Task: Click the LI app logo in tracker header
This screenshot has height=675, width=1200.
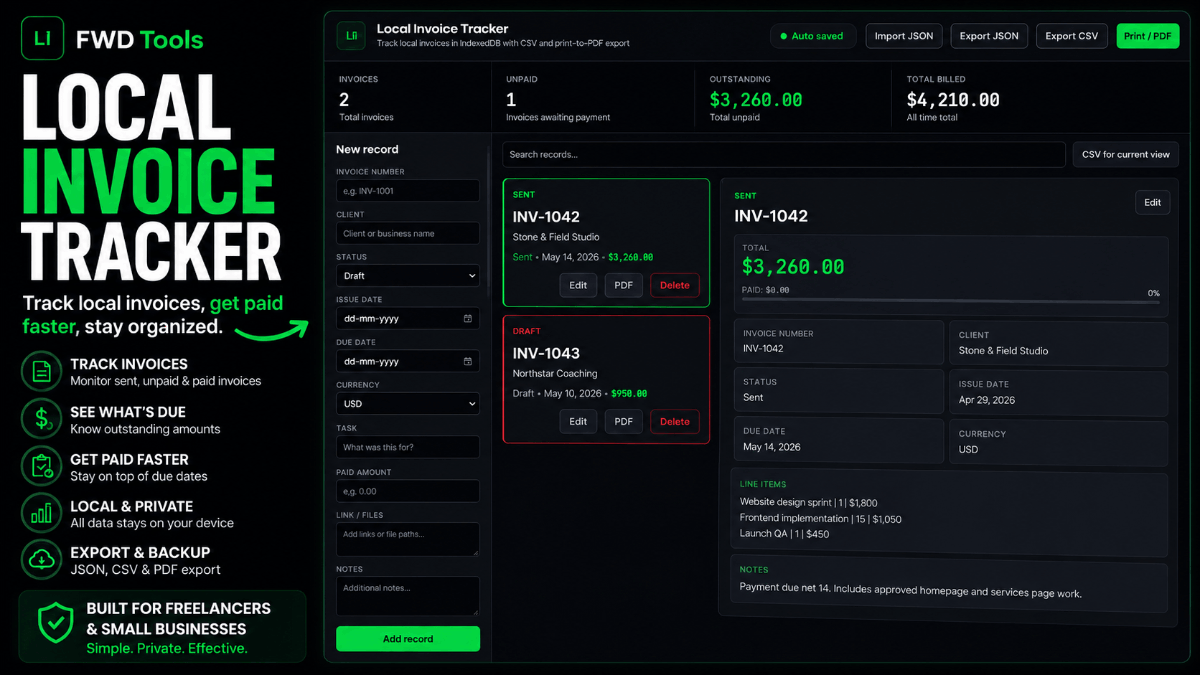Action: coord(351,35)
